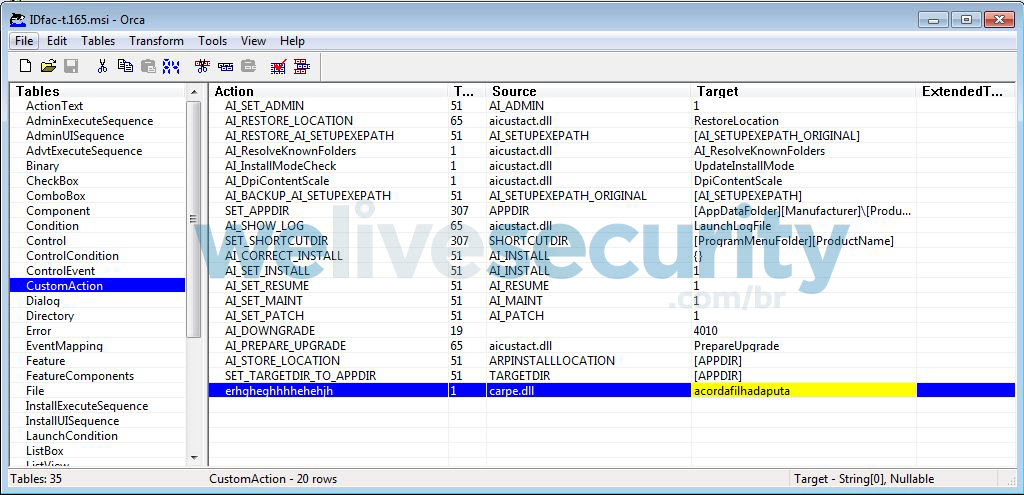Select the AI_SET_ADMIN action row
Image resolution: width=1024 pixels, height=495 pixels.
pos(612,106)
